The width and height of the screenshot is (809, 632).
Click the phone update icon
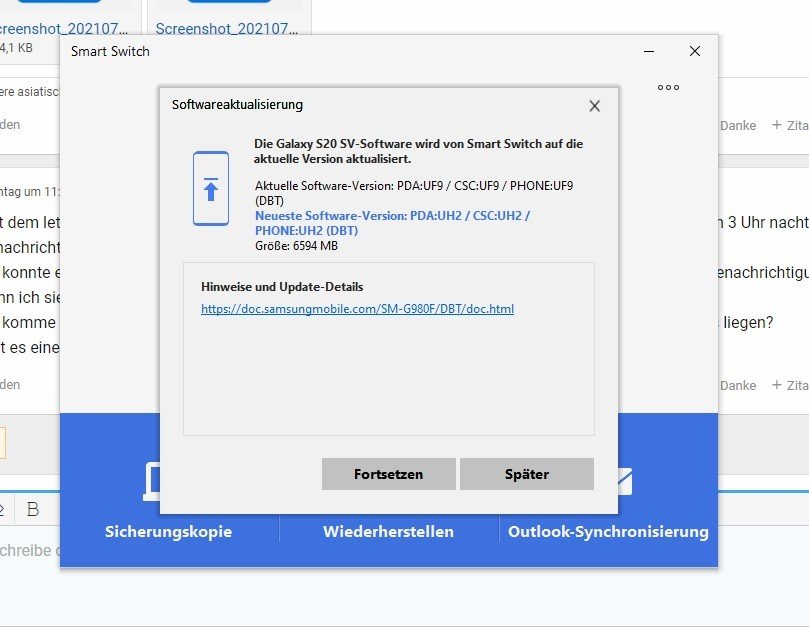point(211,188)
